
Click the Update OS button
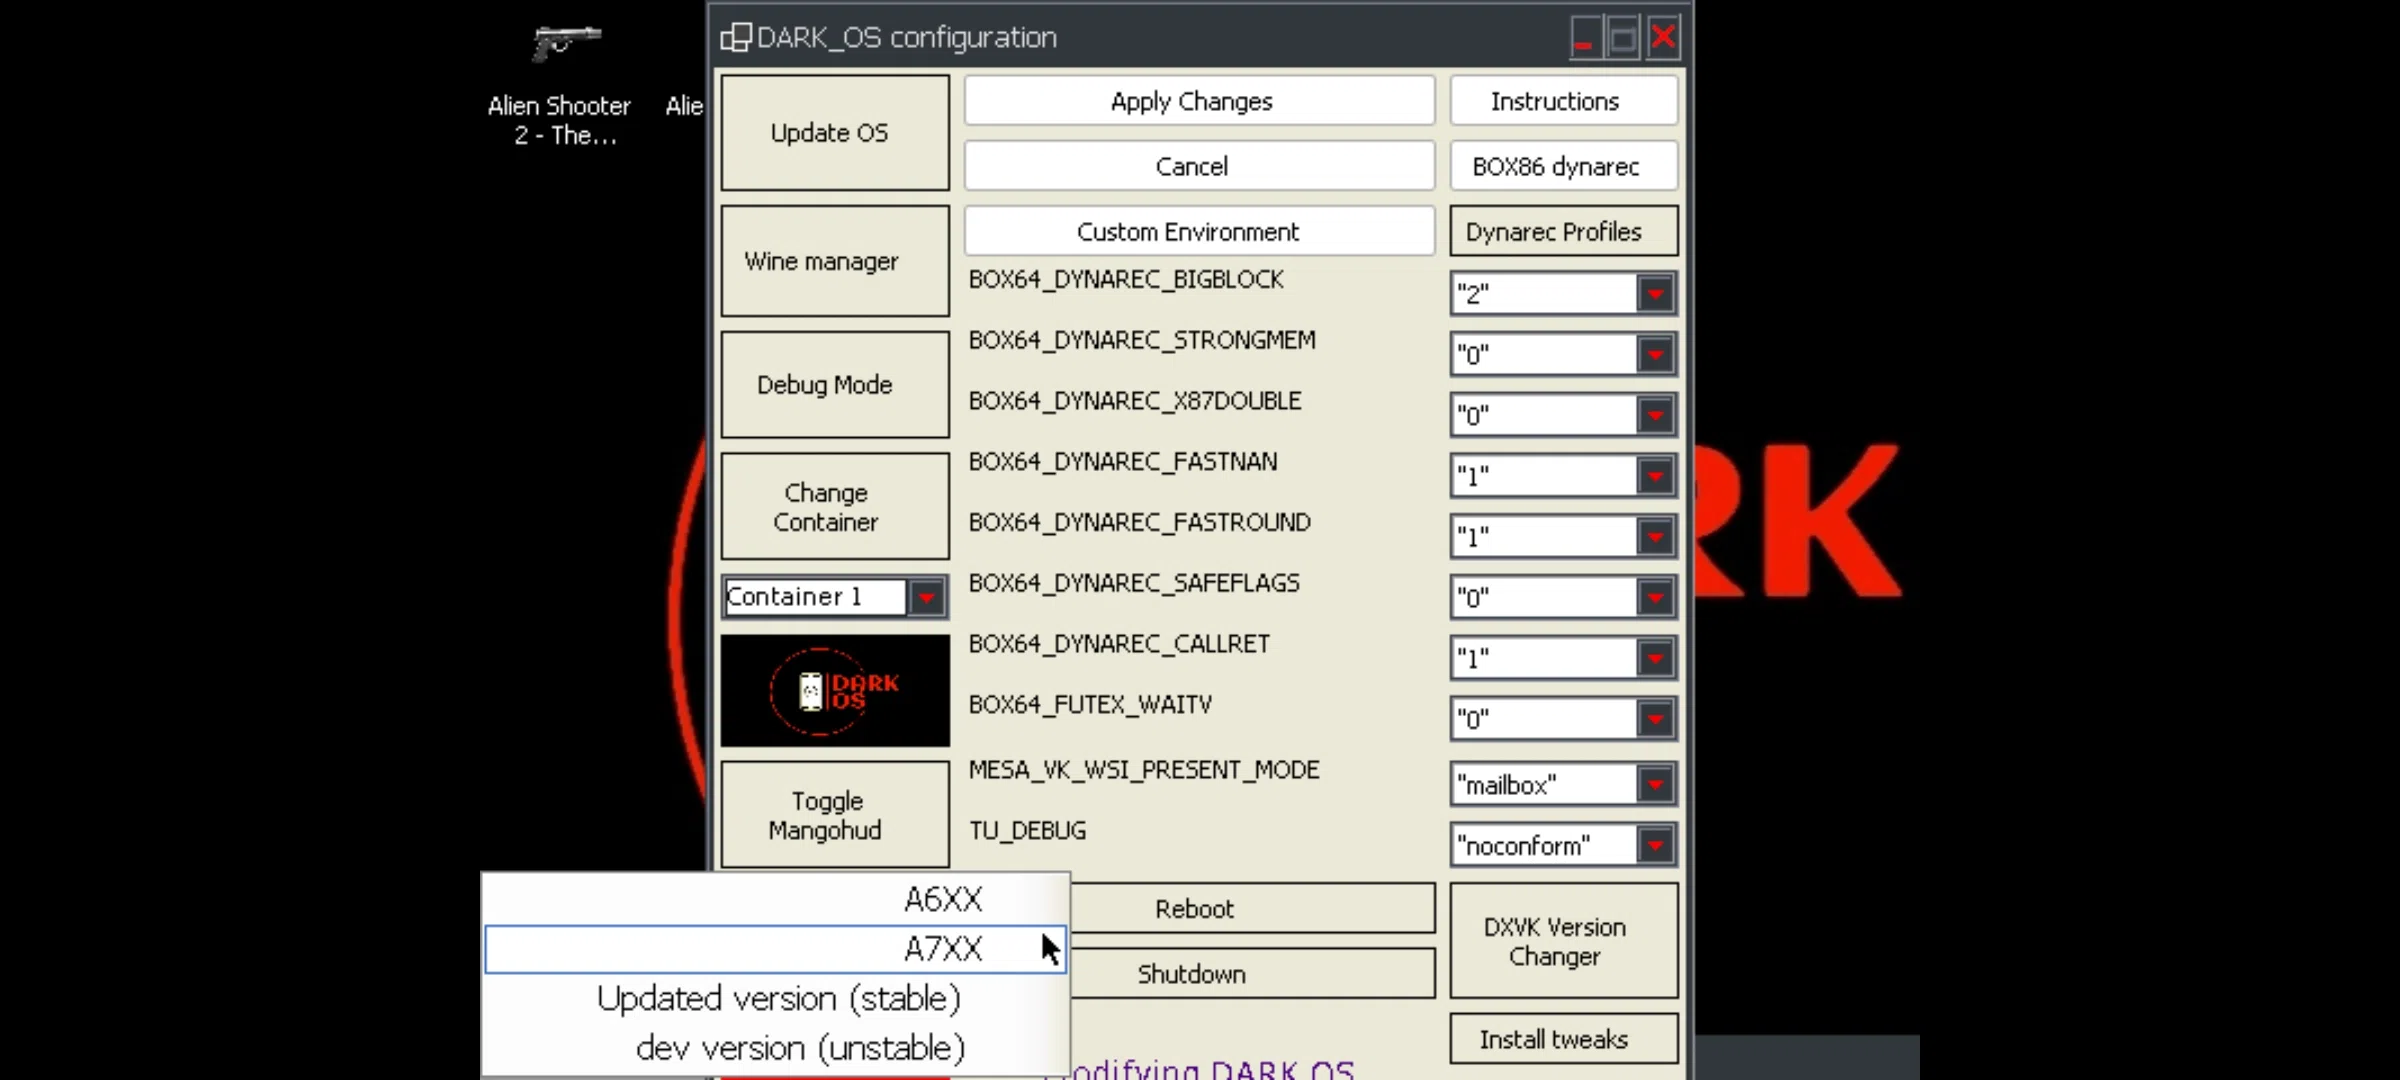tap(835, 133)
